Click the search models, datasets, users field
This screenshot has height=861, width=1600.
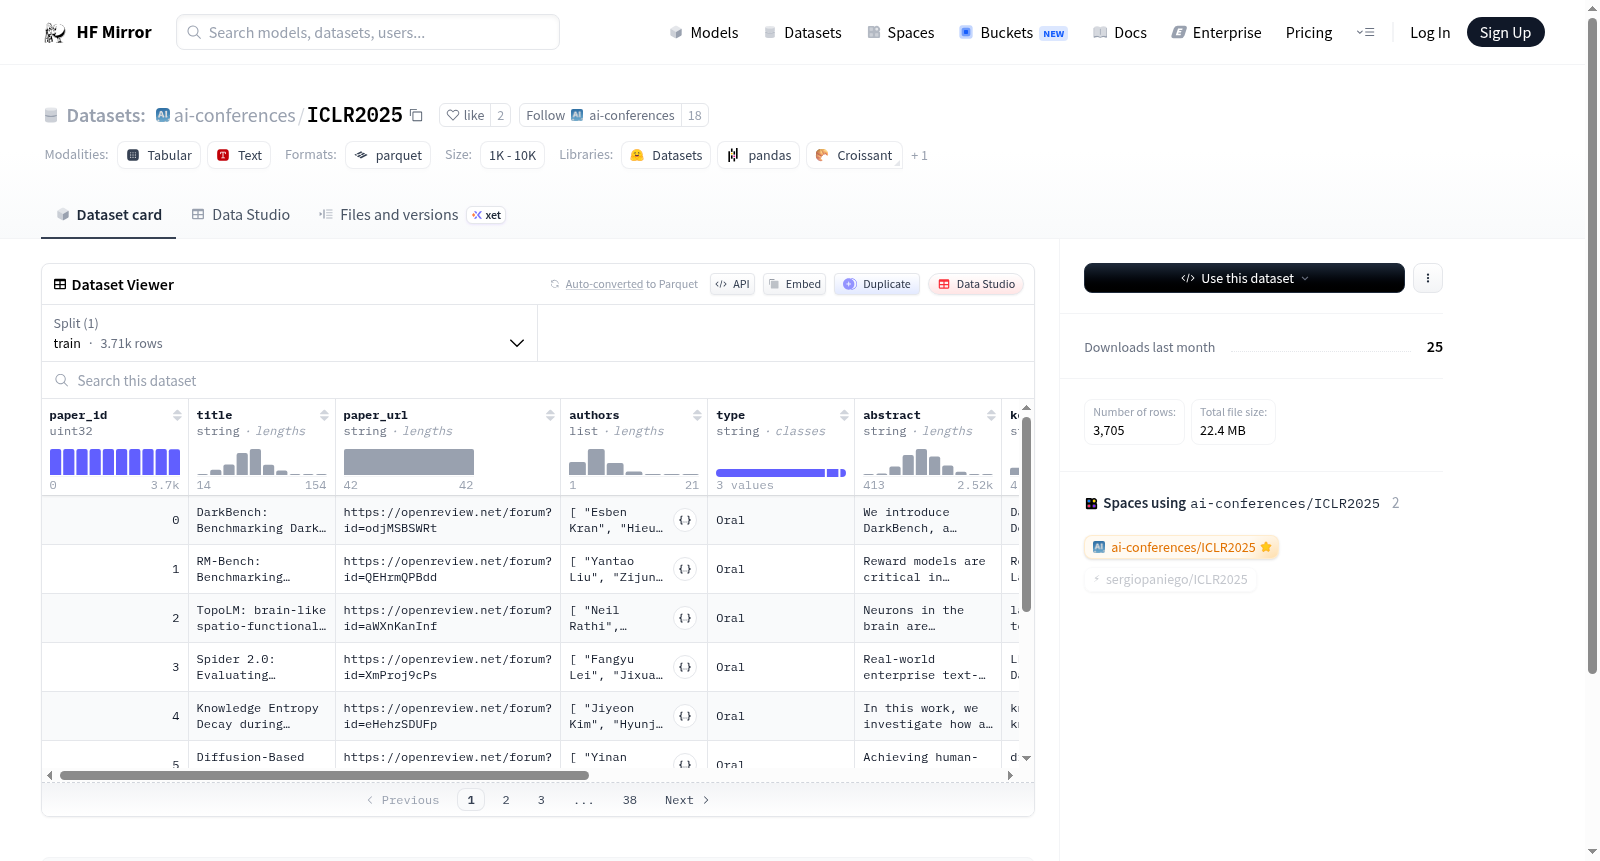click(x=368, y=33)
